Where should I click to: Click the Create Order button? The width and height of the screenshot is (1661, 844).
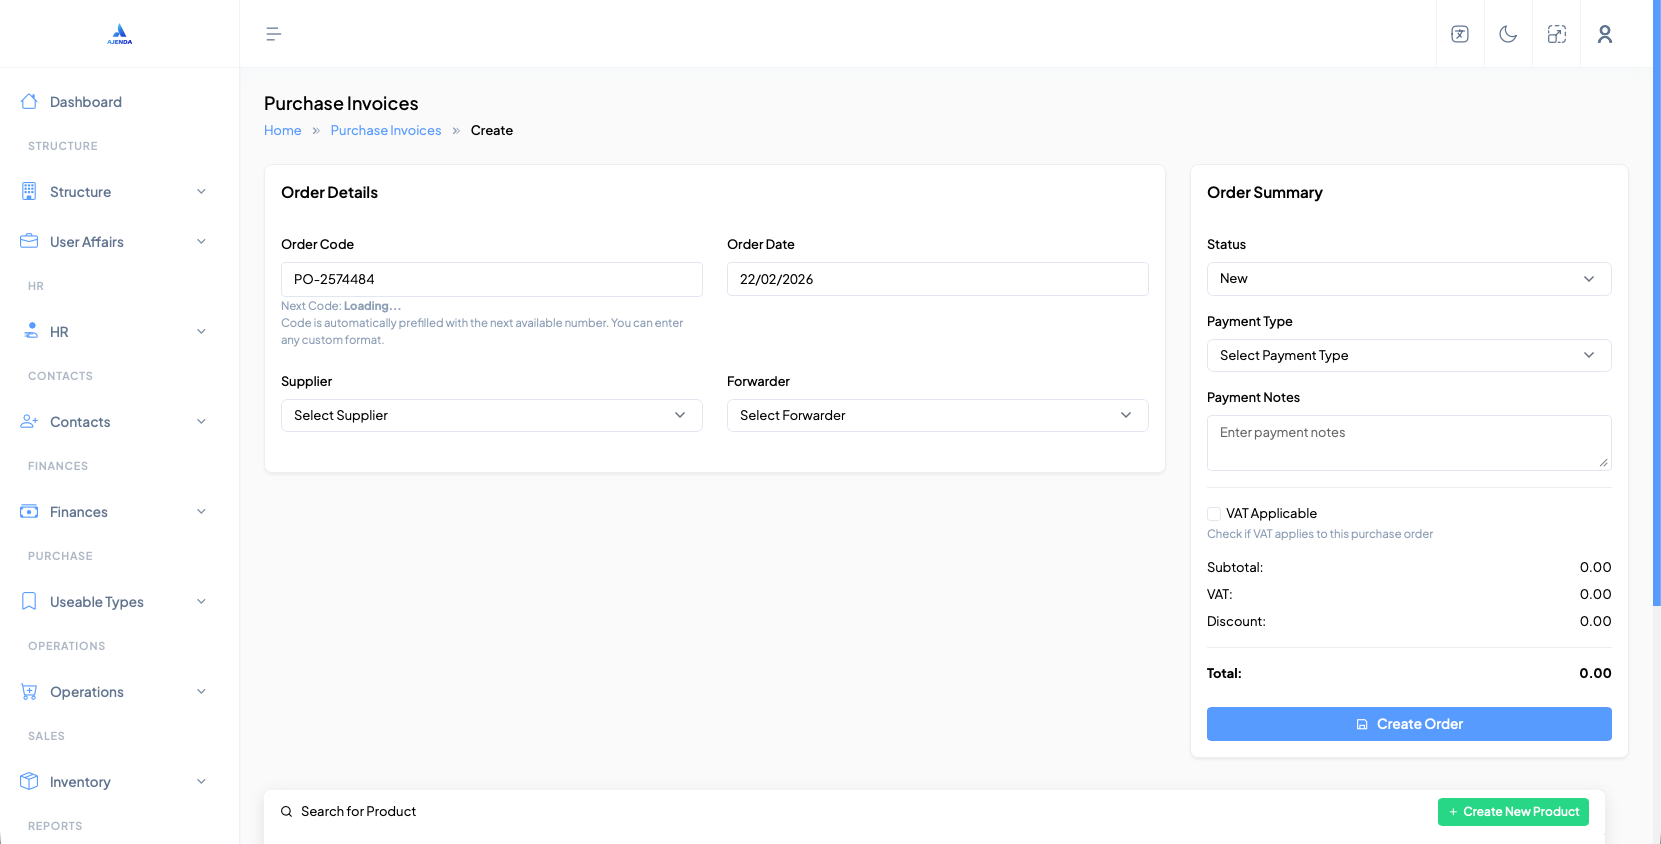pyautogui.click(x=1408, y=724)
